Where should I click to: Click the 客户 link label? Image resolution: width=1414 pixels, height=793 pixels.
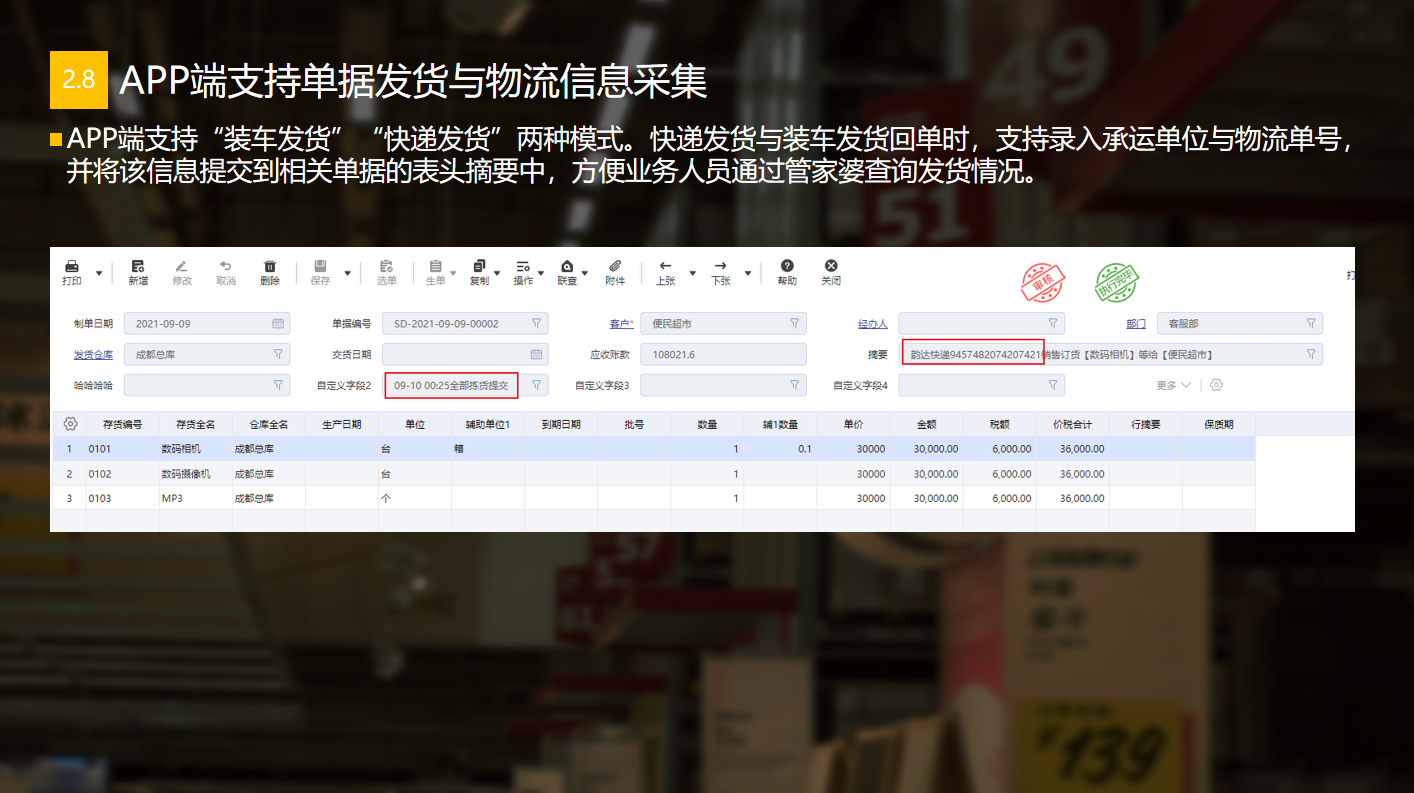point(620,324)
